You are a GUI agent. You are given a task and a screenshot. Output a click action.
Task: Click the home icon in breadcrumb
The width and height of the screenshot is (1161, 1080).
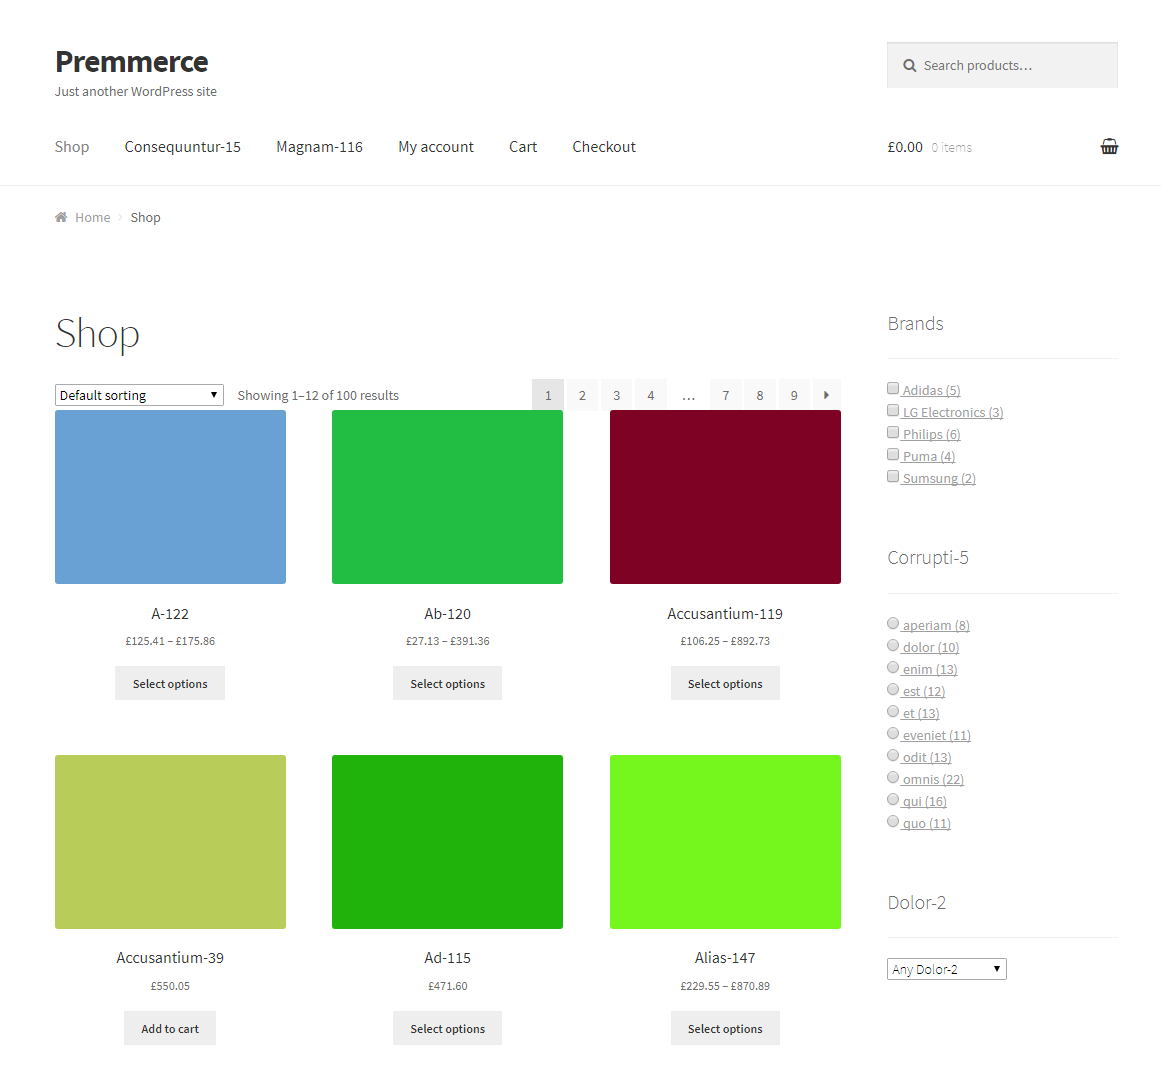pyautogui.click(x=61, y=217)
